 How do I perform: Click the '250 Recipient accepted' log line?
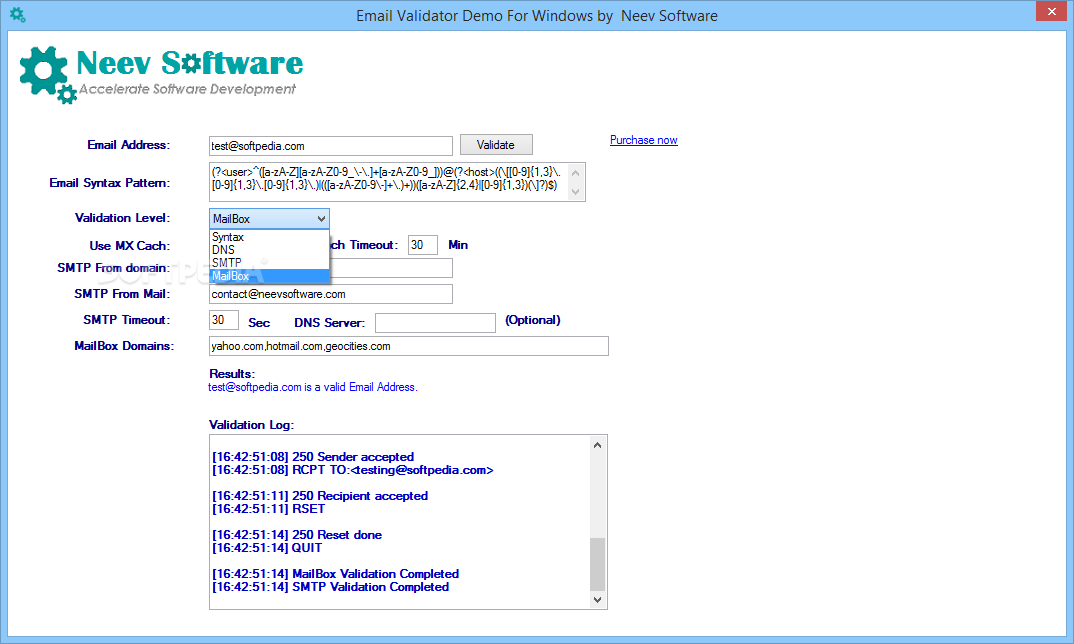click(320, 496)
